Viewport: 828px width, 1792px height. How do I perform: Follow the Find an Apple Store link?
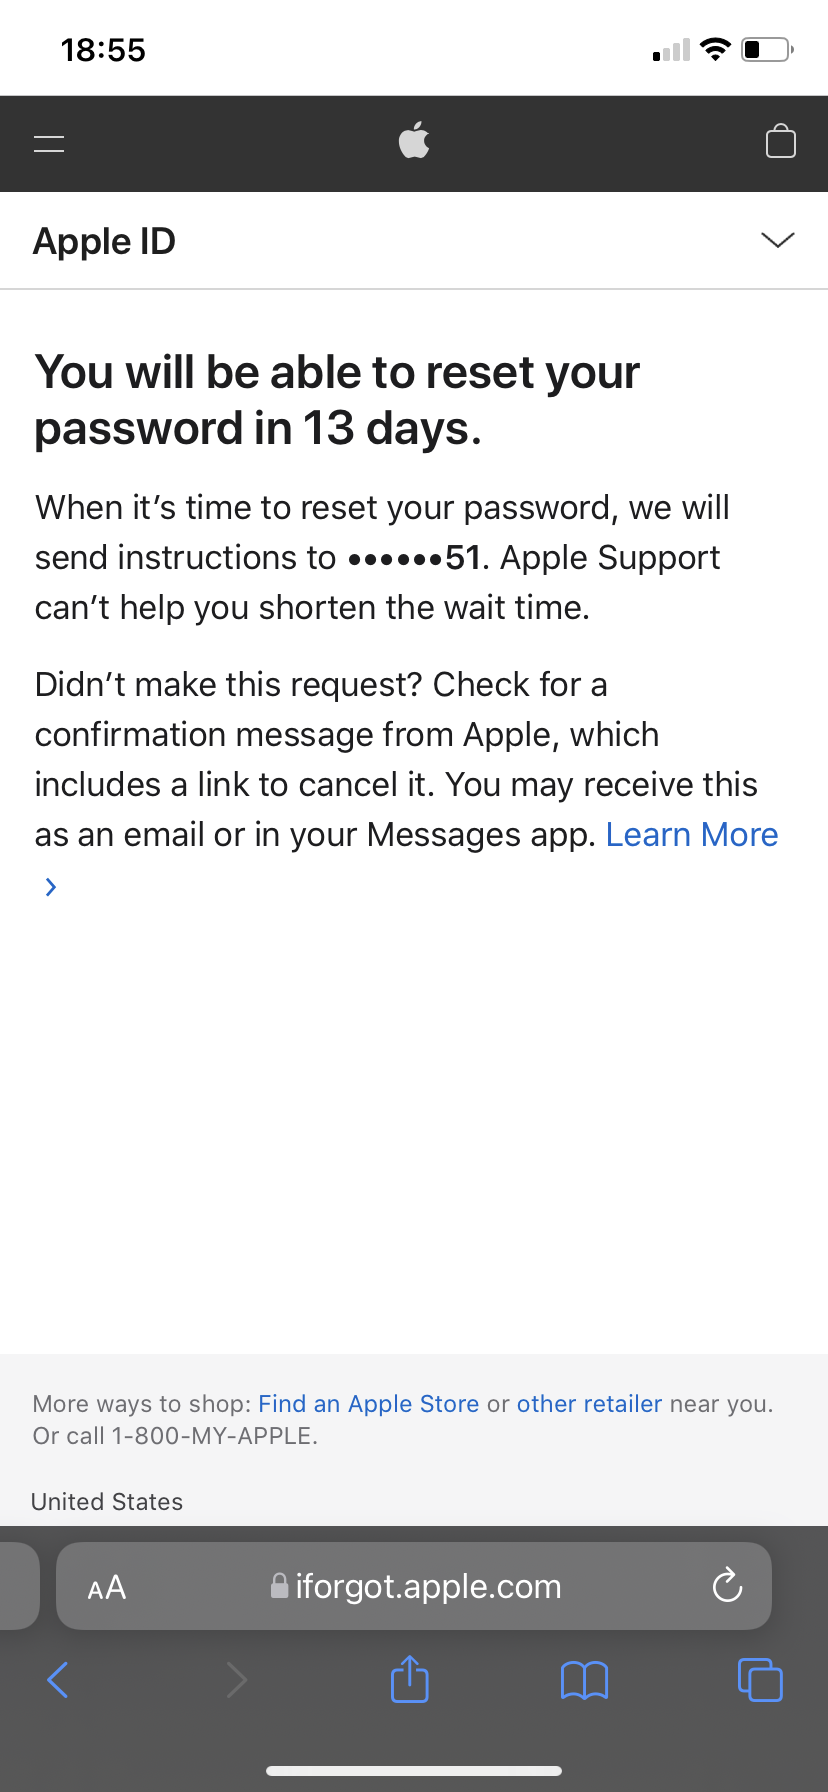click(369, 1404)
